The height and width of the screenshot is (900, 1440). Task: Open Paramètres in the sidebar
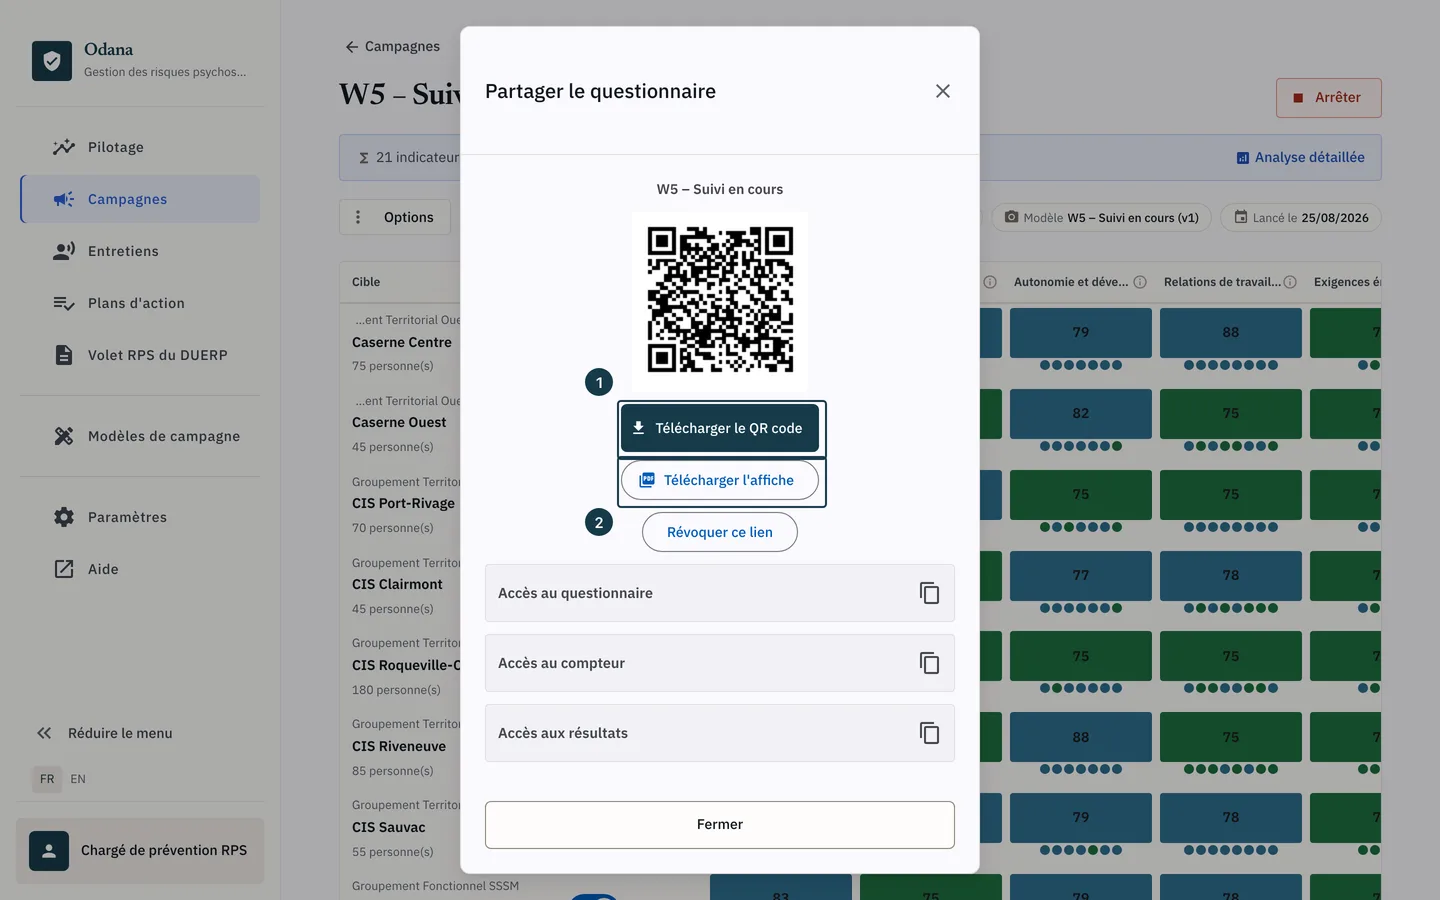click(x=140, y=517)
